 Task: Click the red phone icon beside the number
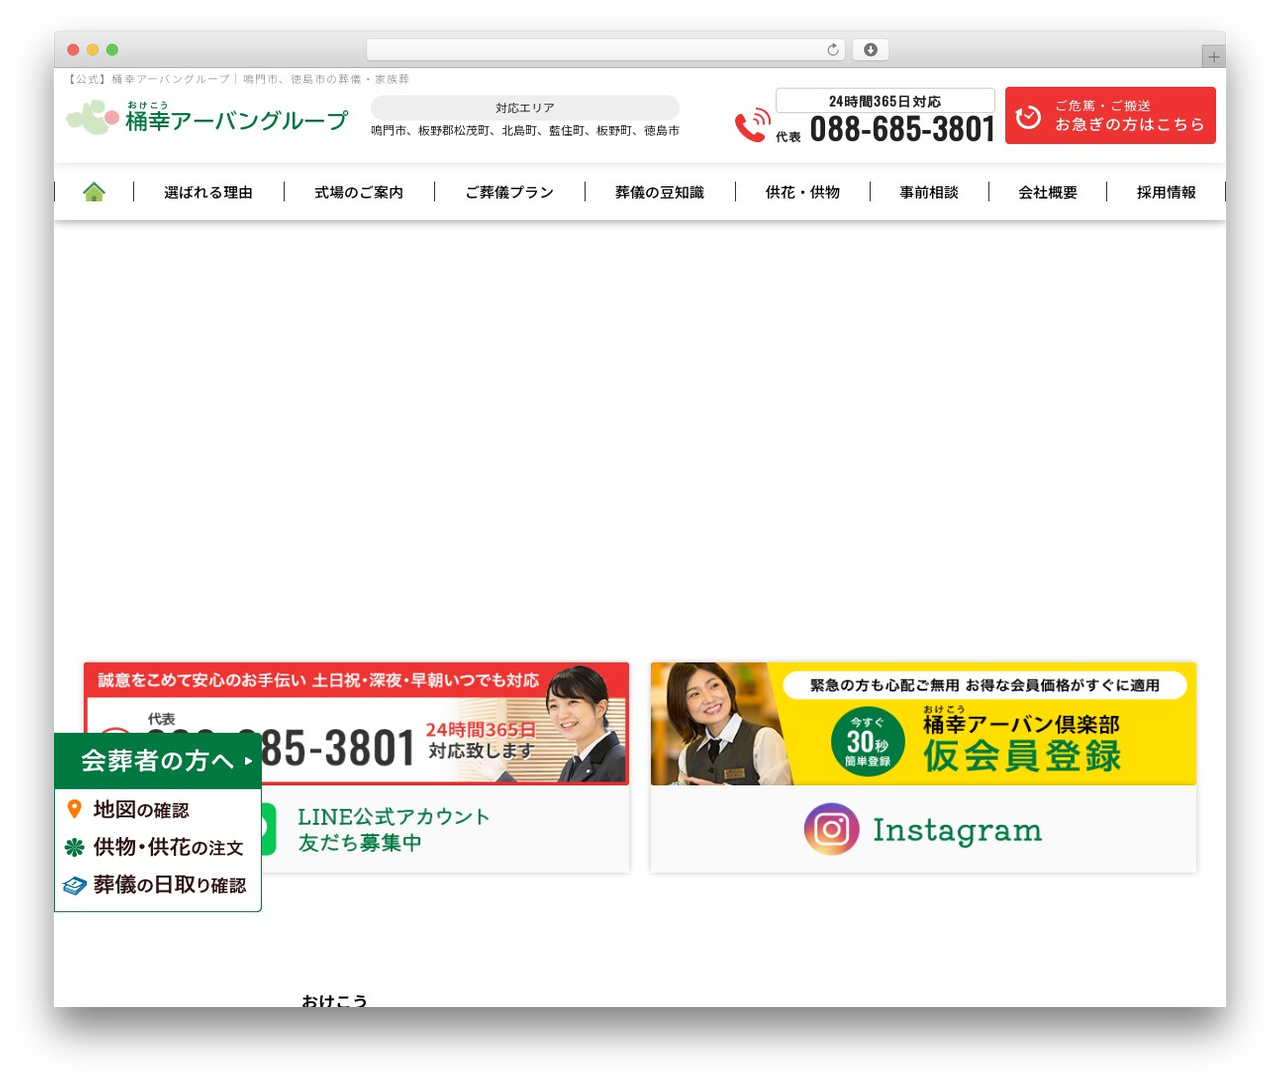pos(753,125)
